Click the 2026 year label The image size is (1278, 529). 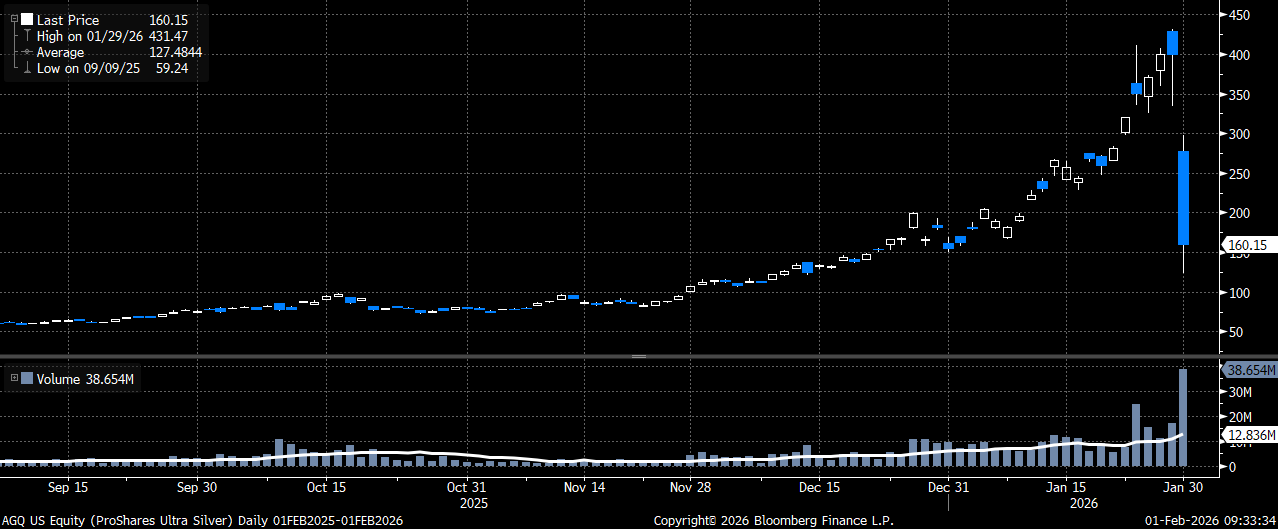point(1085,503)
